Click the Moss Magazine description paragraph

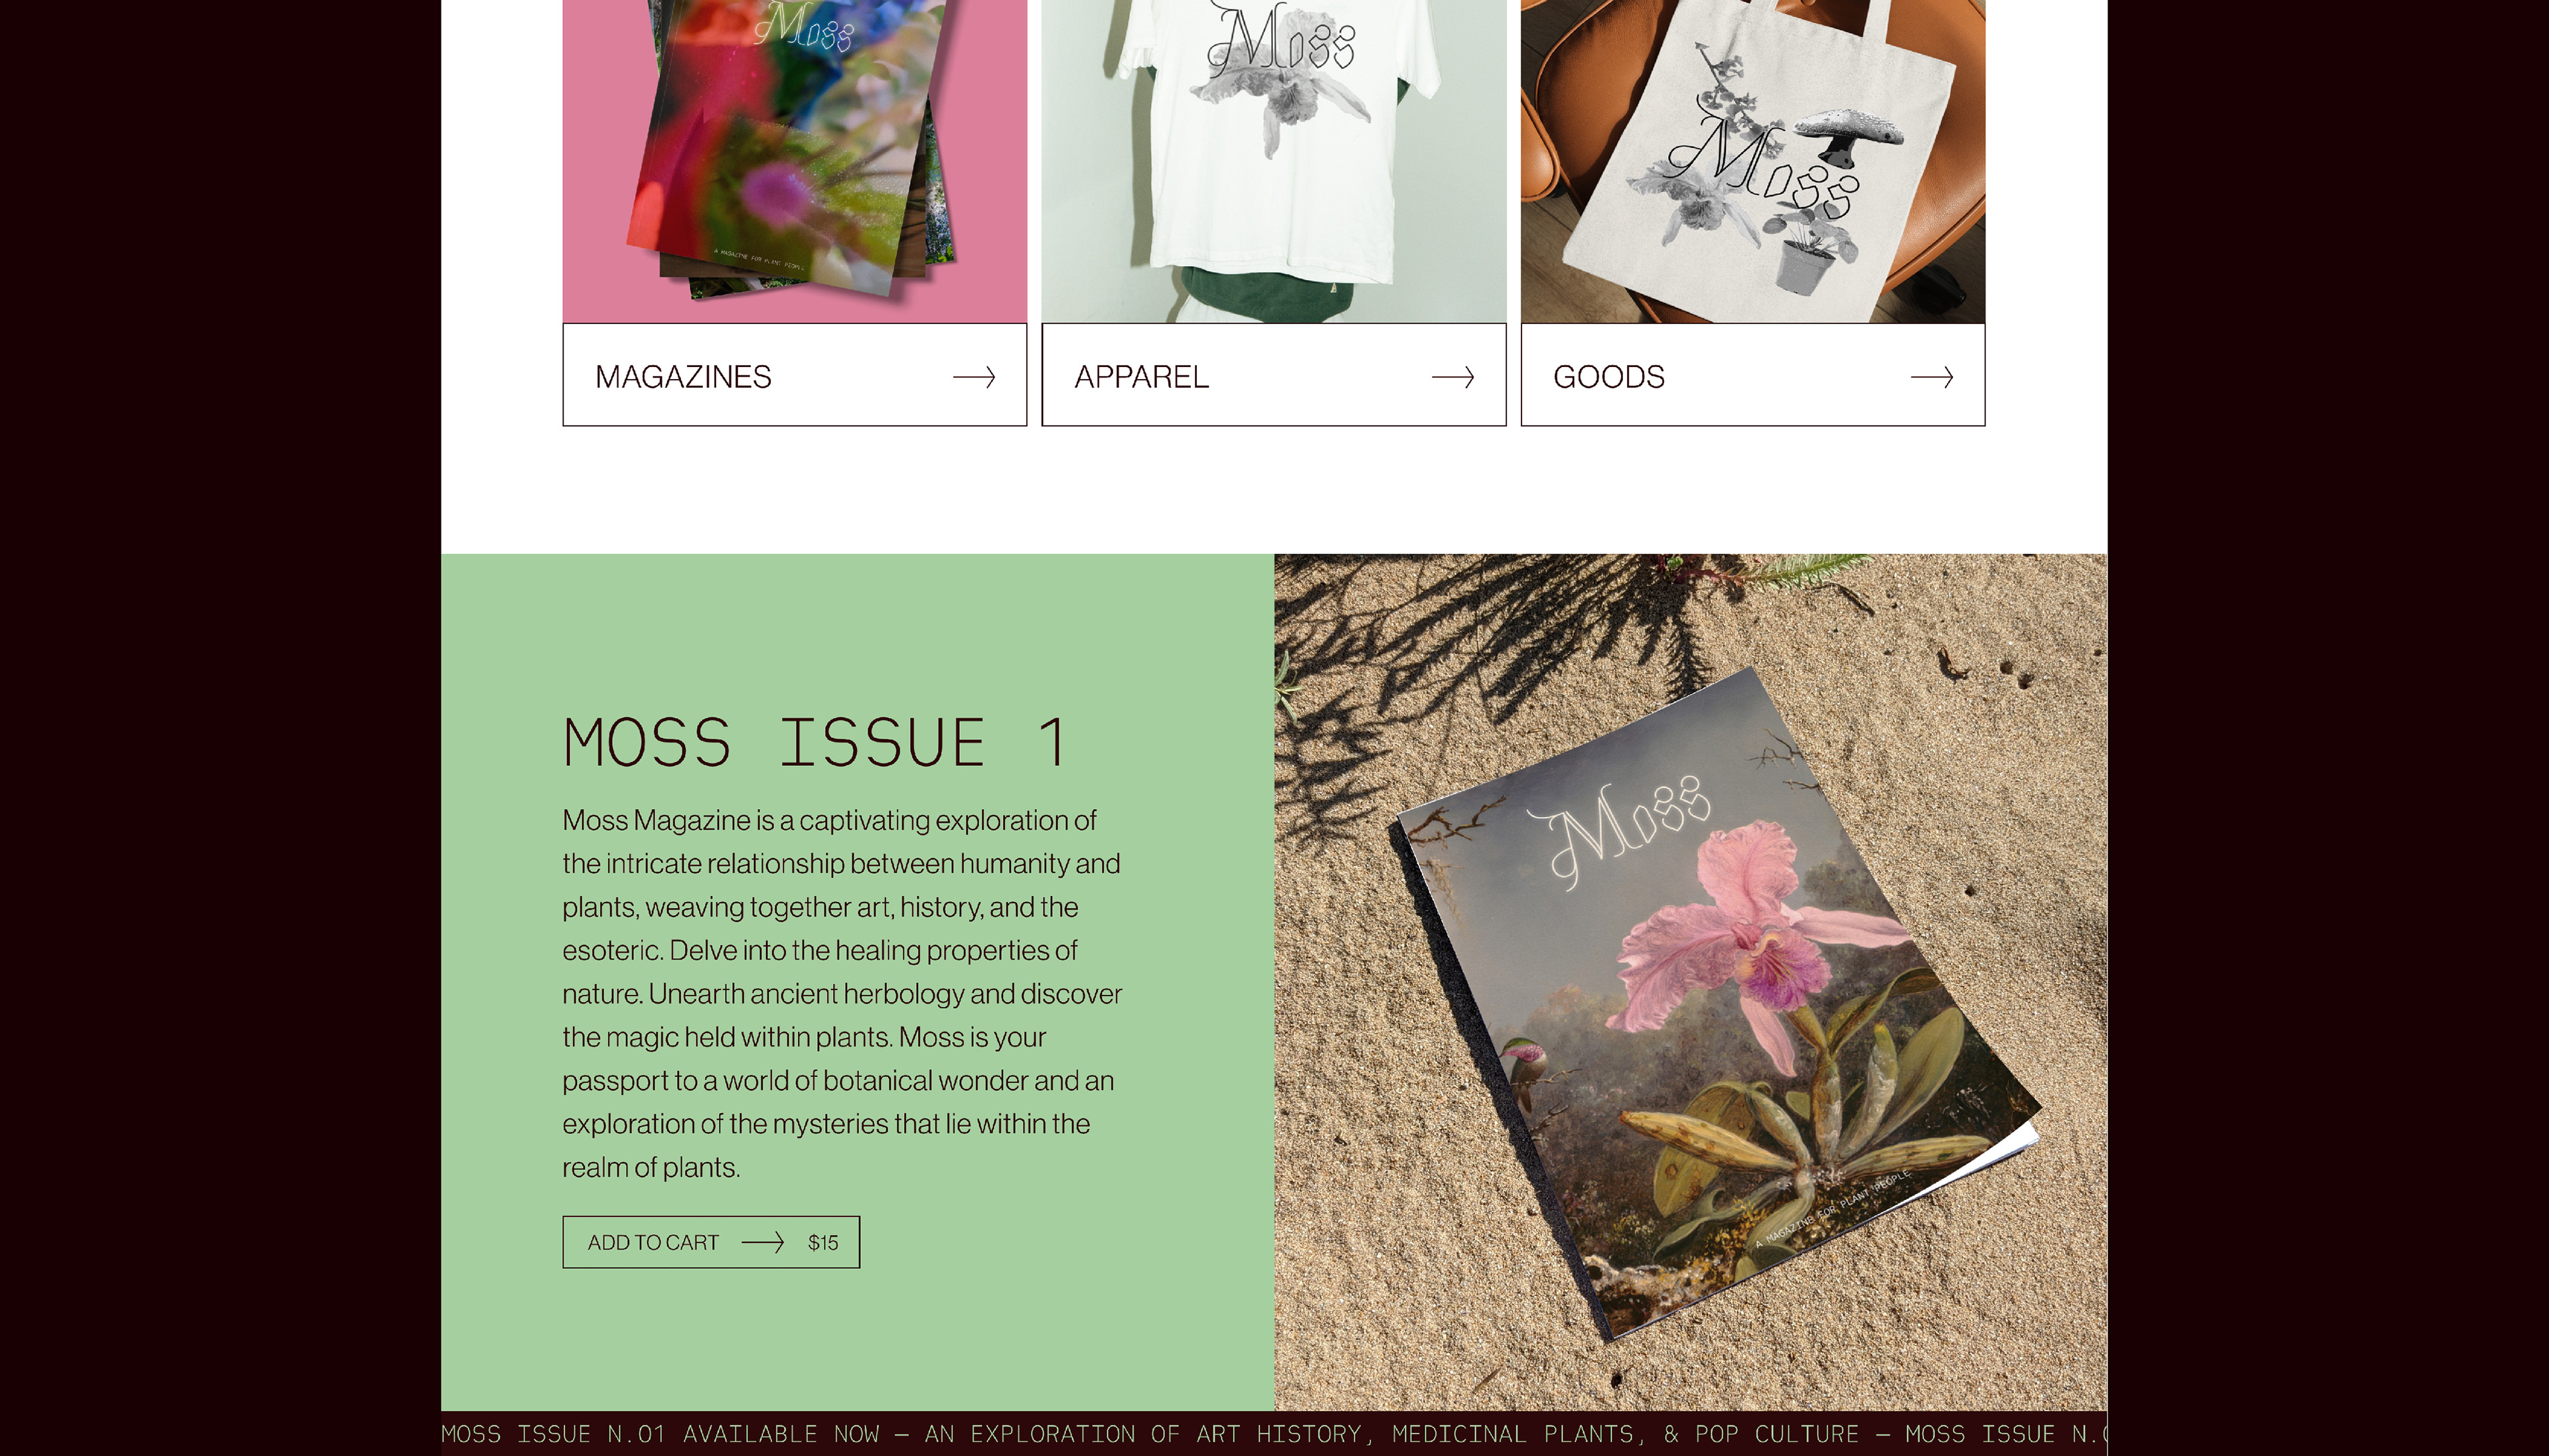pos(842,993)
